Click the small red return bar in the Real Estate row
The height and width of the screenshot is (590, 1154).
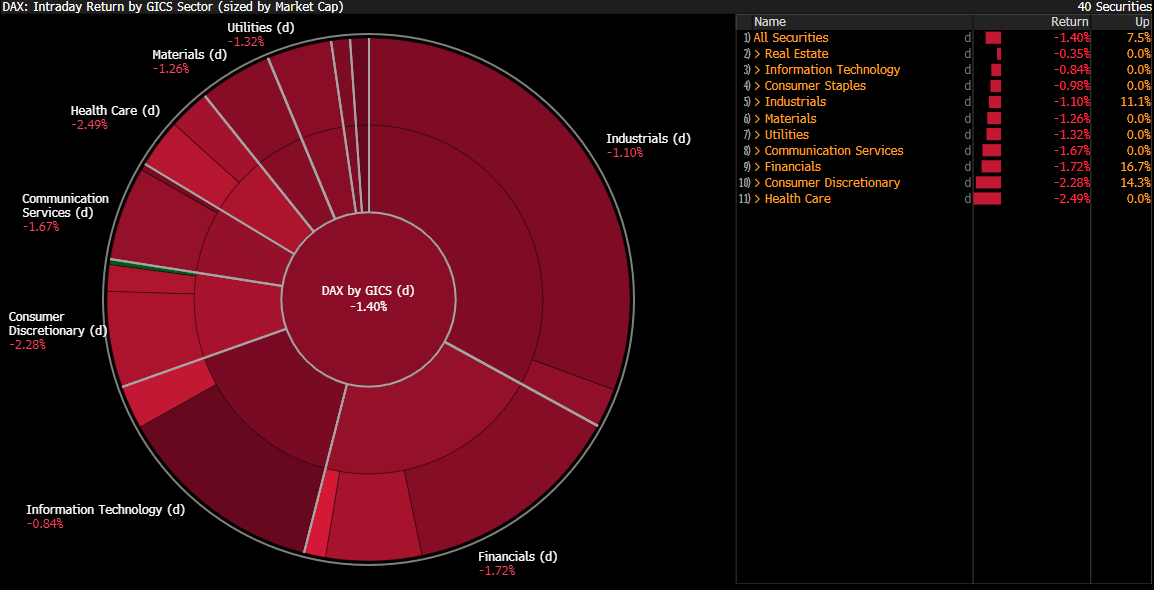pyautogui.click(x=999, y=54)
